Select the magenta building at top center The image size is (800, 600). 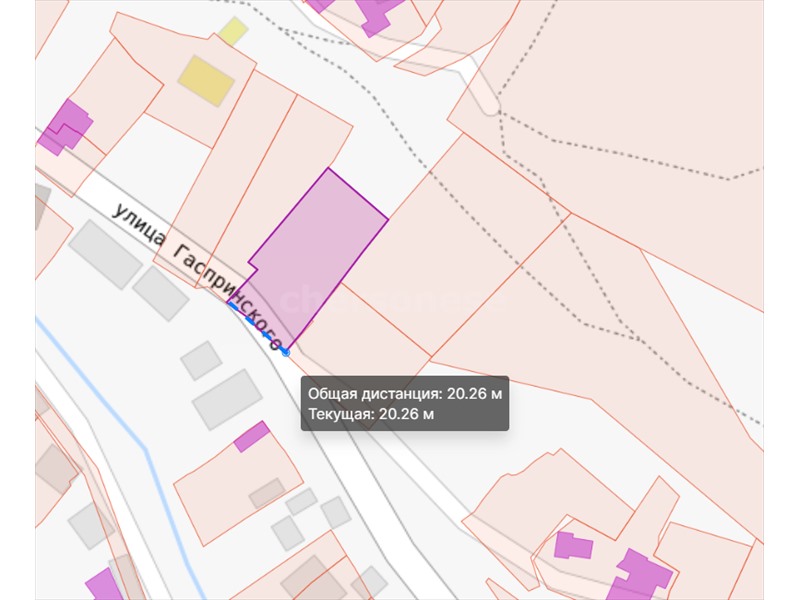(x=374, y=13)
